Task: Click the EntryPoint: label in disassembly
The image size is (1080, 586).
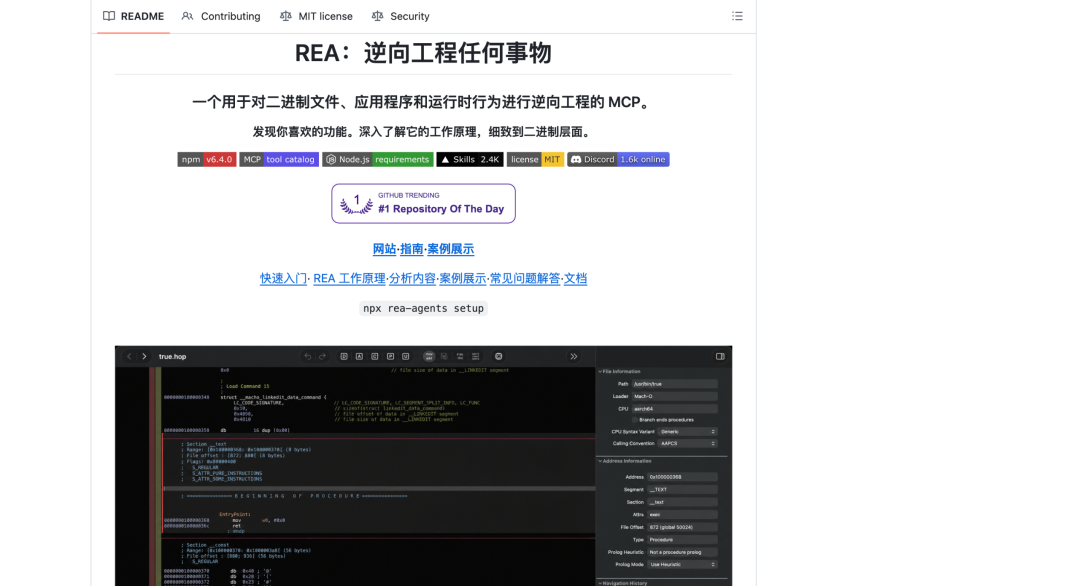Action: click(x=235, y=514)
